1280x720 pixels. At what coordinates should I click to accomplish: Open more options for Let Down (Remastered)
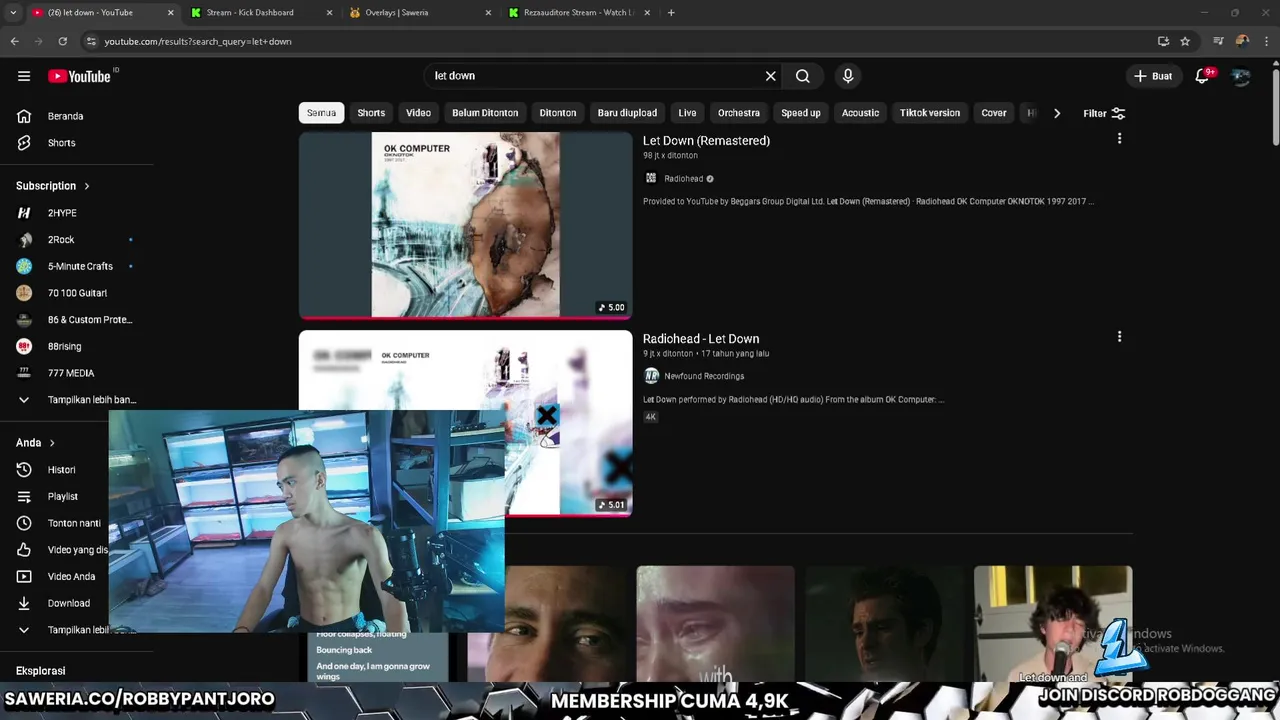pyautogui.click(x=1119, y=139)
